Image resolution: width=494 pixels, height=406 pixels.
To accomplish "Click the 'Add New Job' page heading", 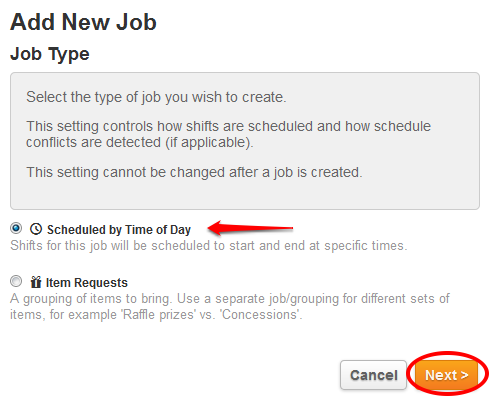I will pos(83,22).
